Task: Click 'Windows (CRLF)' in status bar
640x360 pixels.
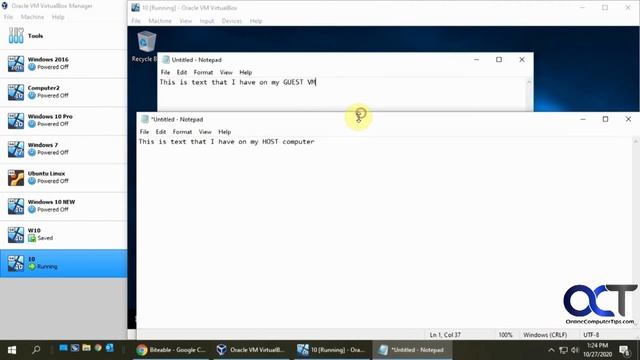Action: [x=545, y=335]
